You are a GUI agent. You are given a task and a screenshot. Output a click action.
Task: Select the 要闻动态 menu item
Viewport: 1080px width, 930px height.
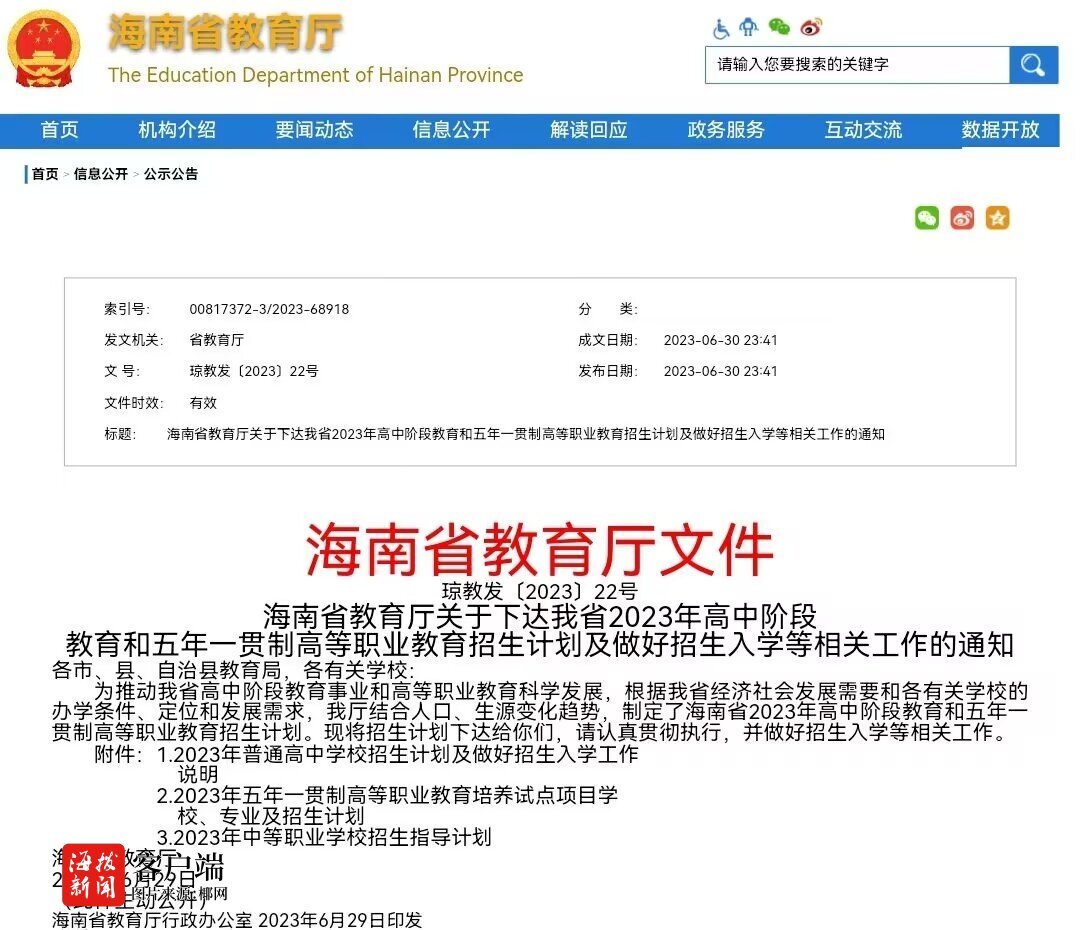click(x=314, y=130)
